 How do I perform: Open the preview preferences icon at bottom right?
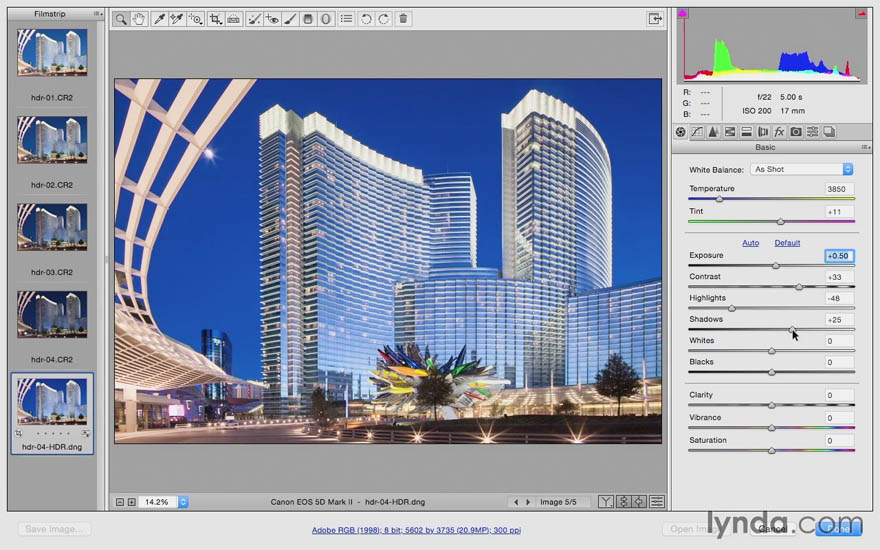click(x=657, y=502)
